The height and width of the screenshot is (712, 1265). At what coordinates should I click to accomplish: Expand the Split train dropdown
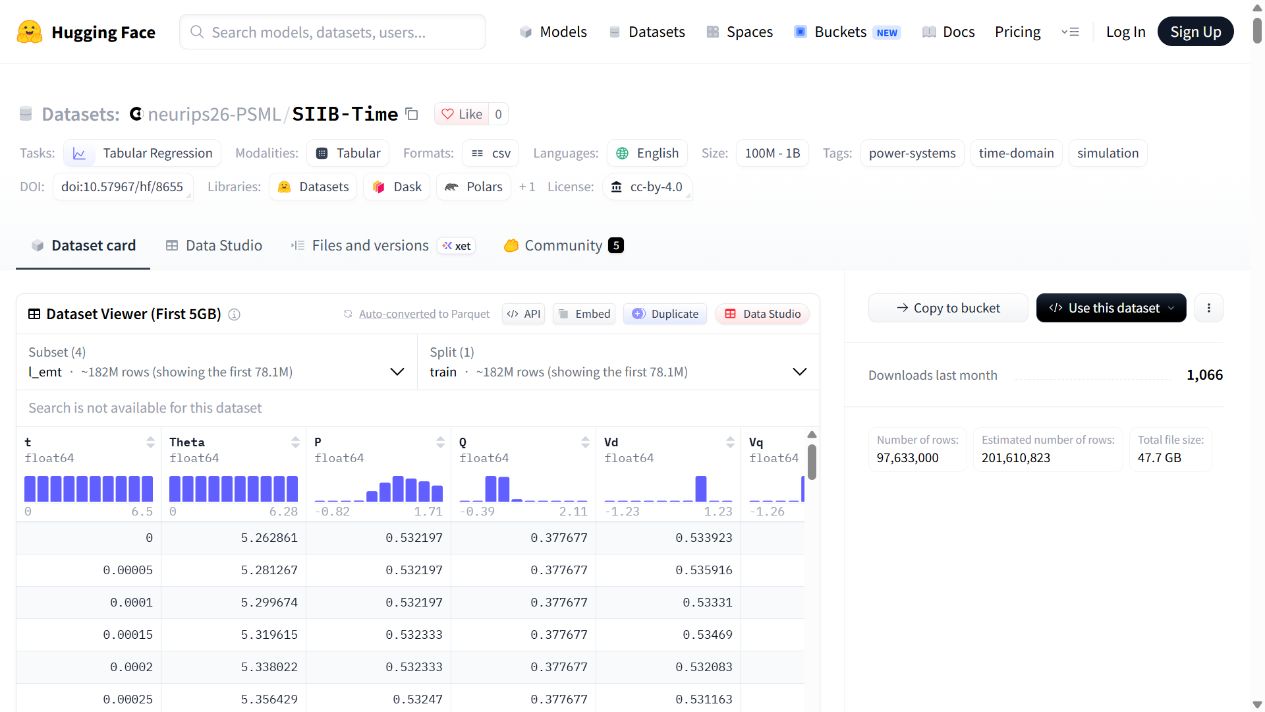coord(618,362)
